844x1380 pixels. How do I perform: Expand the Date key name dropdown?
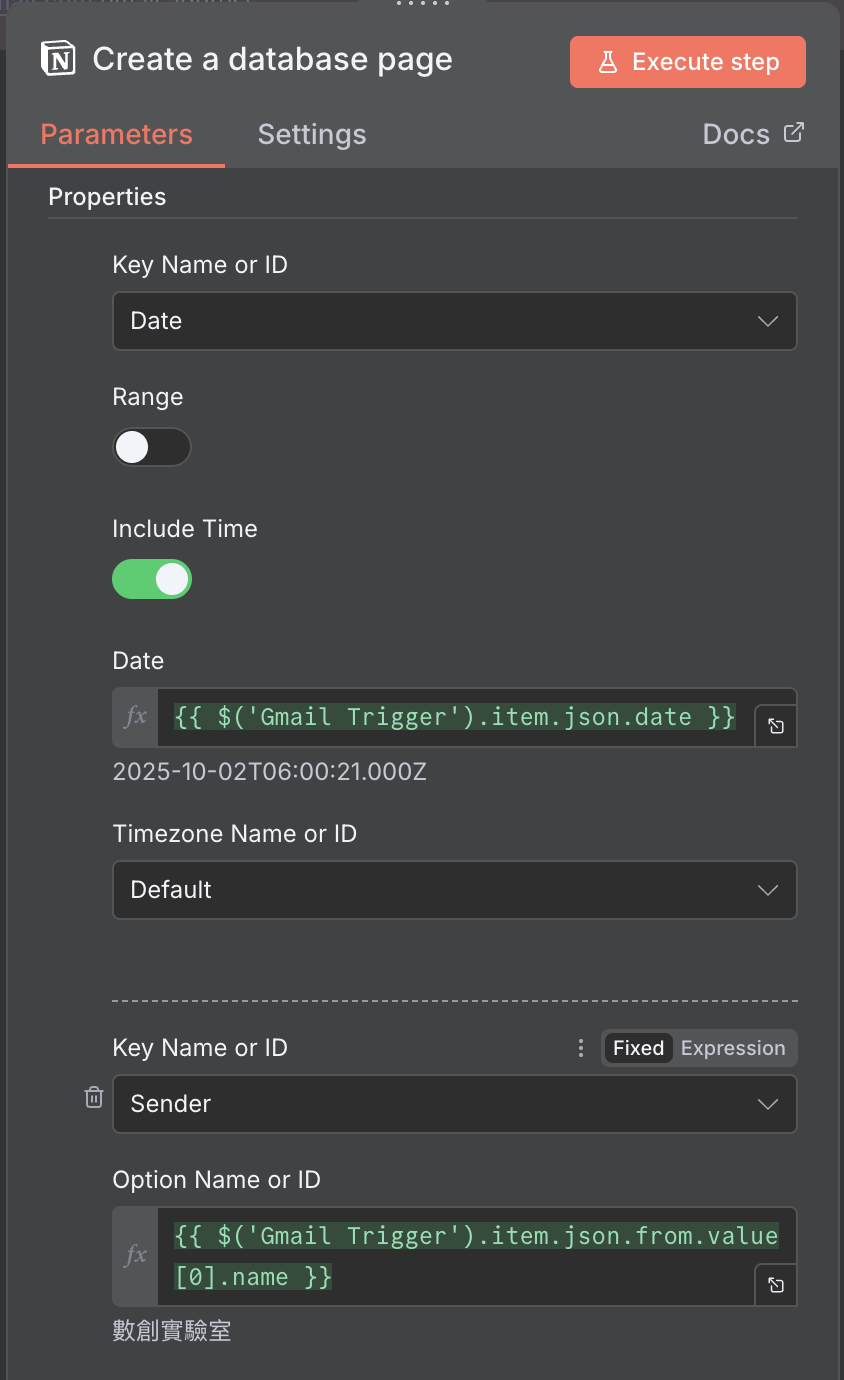tap(454, 321)
